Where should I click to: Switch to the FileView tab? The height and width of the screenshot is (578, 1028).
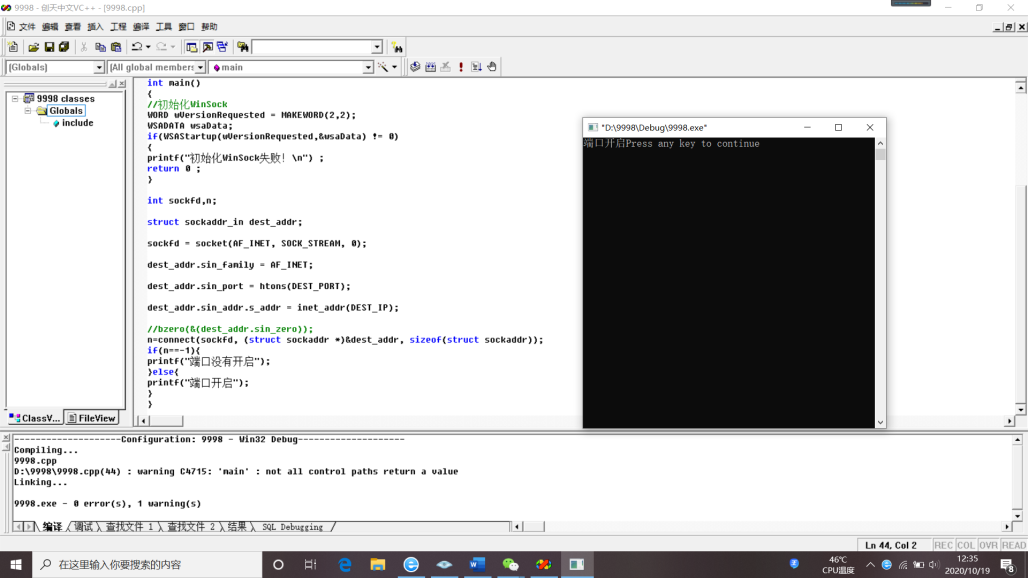(x=92, y=418)
